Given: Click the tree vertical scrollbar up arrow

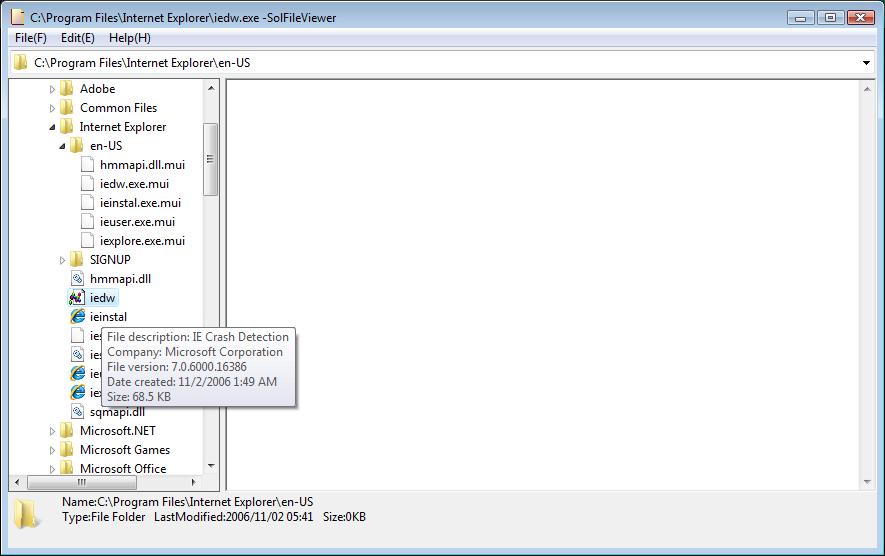Looking at the screenshot, I should [211, 88].
